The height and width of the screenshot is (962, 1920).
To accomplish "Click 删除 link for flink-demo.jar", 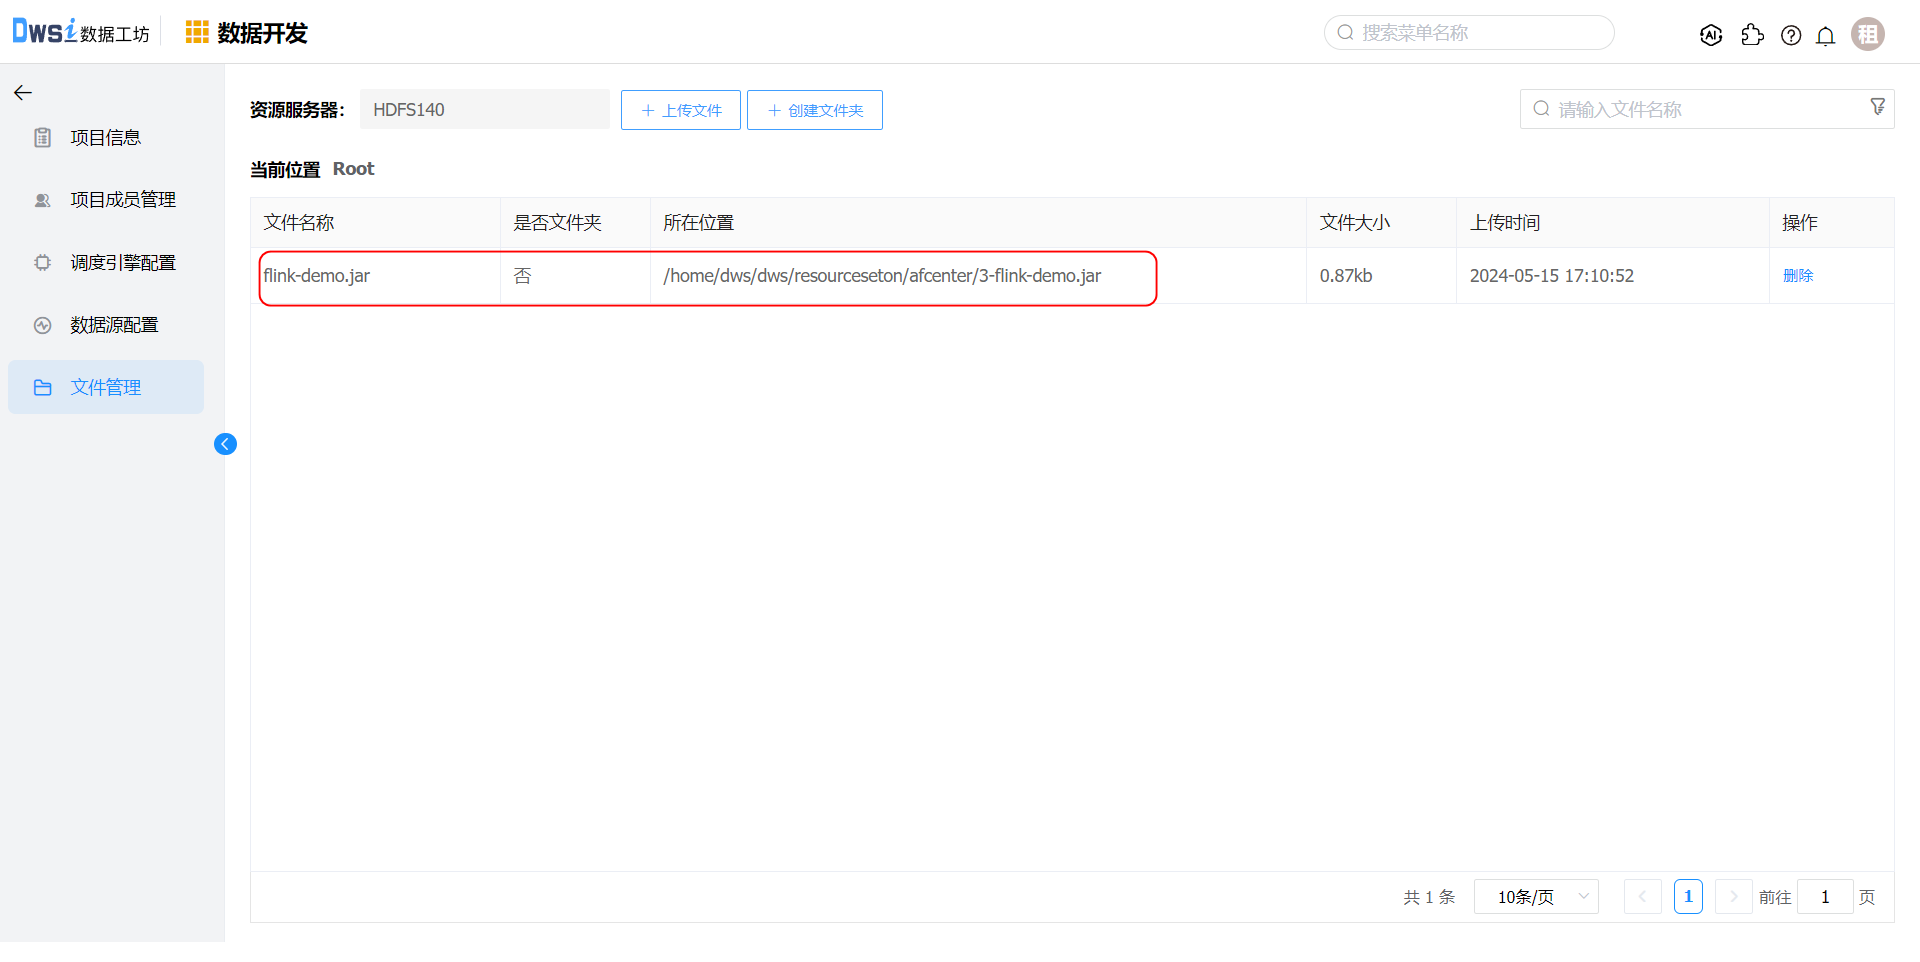I will click(x=1797, y=276).
